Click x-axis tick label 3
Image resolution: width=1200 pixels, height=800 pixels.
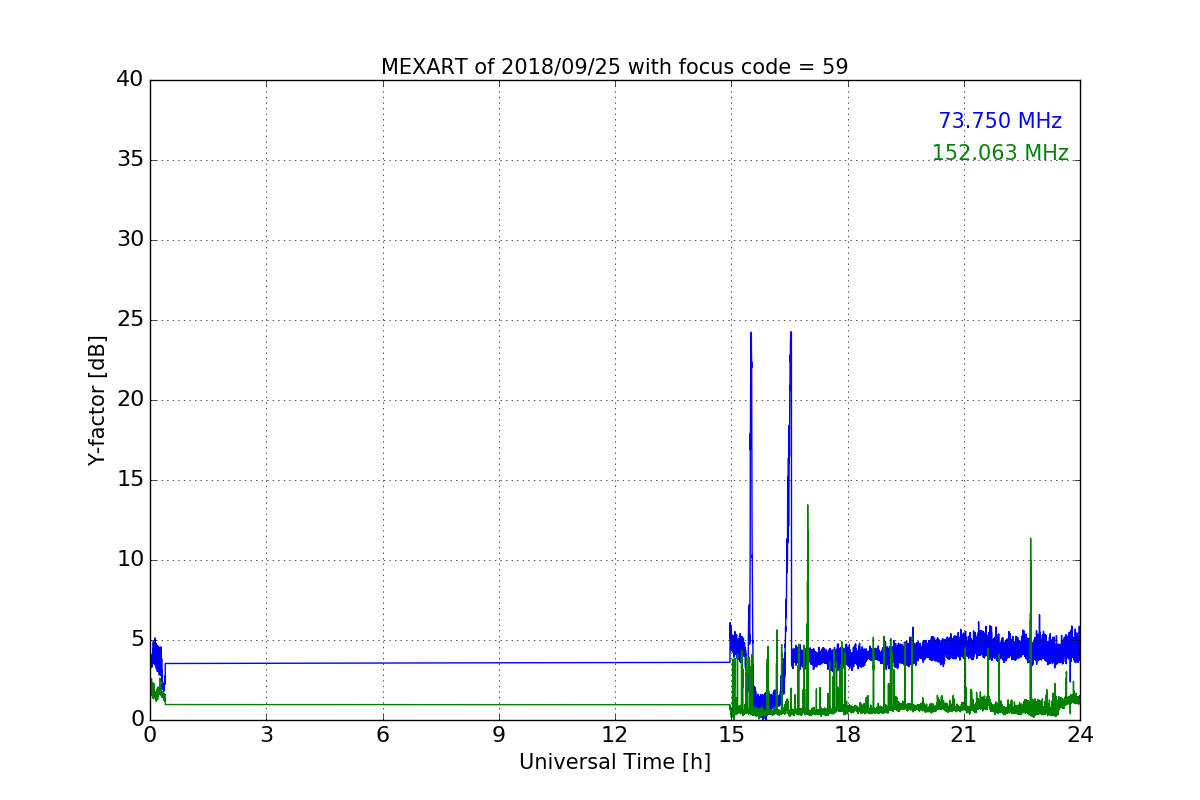tap(266, 734)
